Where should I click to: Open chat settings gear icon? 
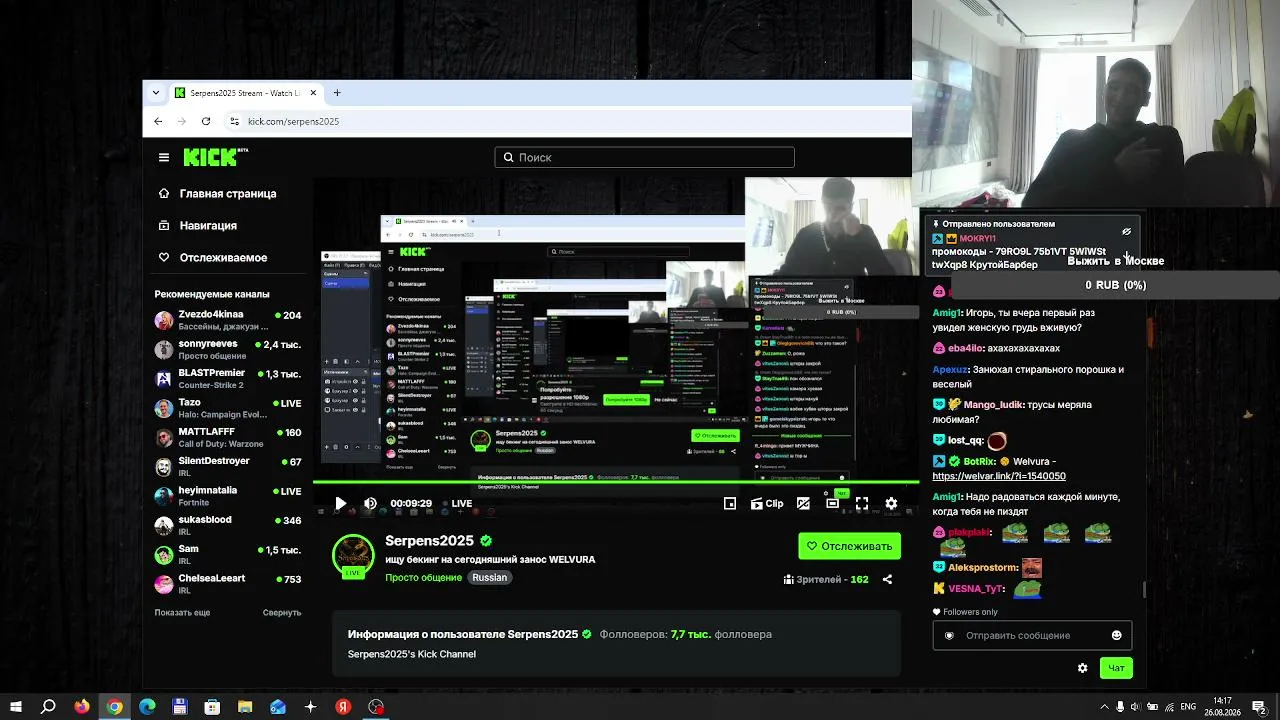coord(1082,668)
